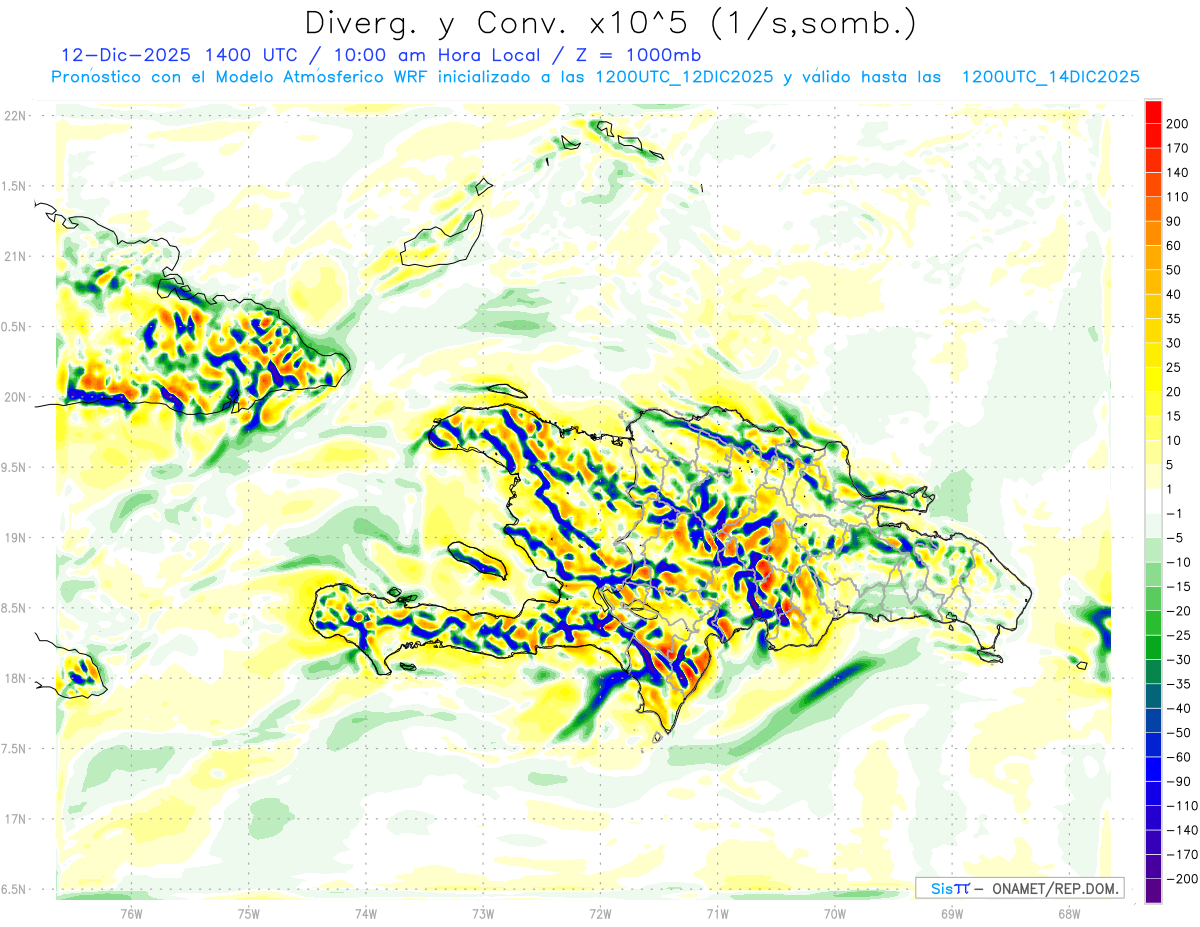
Task: Click the positive colorbar value '90'
Action: pos(1174,221)
